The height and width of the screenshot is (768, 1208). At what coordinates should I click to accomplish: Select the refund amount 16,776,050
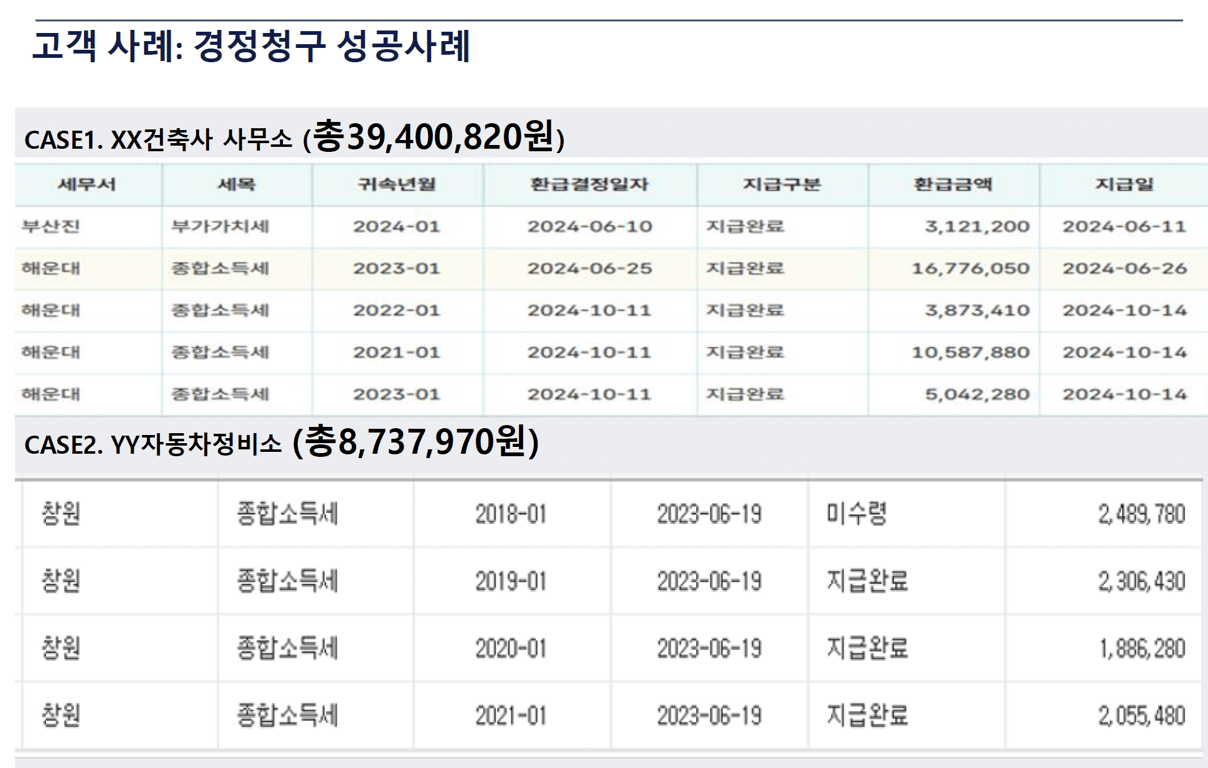[x=970, y=269]
